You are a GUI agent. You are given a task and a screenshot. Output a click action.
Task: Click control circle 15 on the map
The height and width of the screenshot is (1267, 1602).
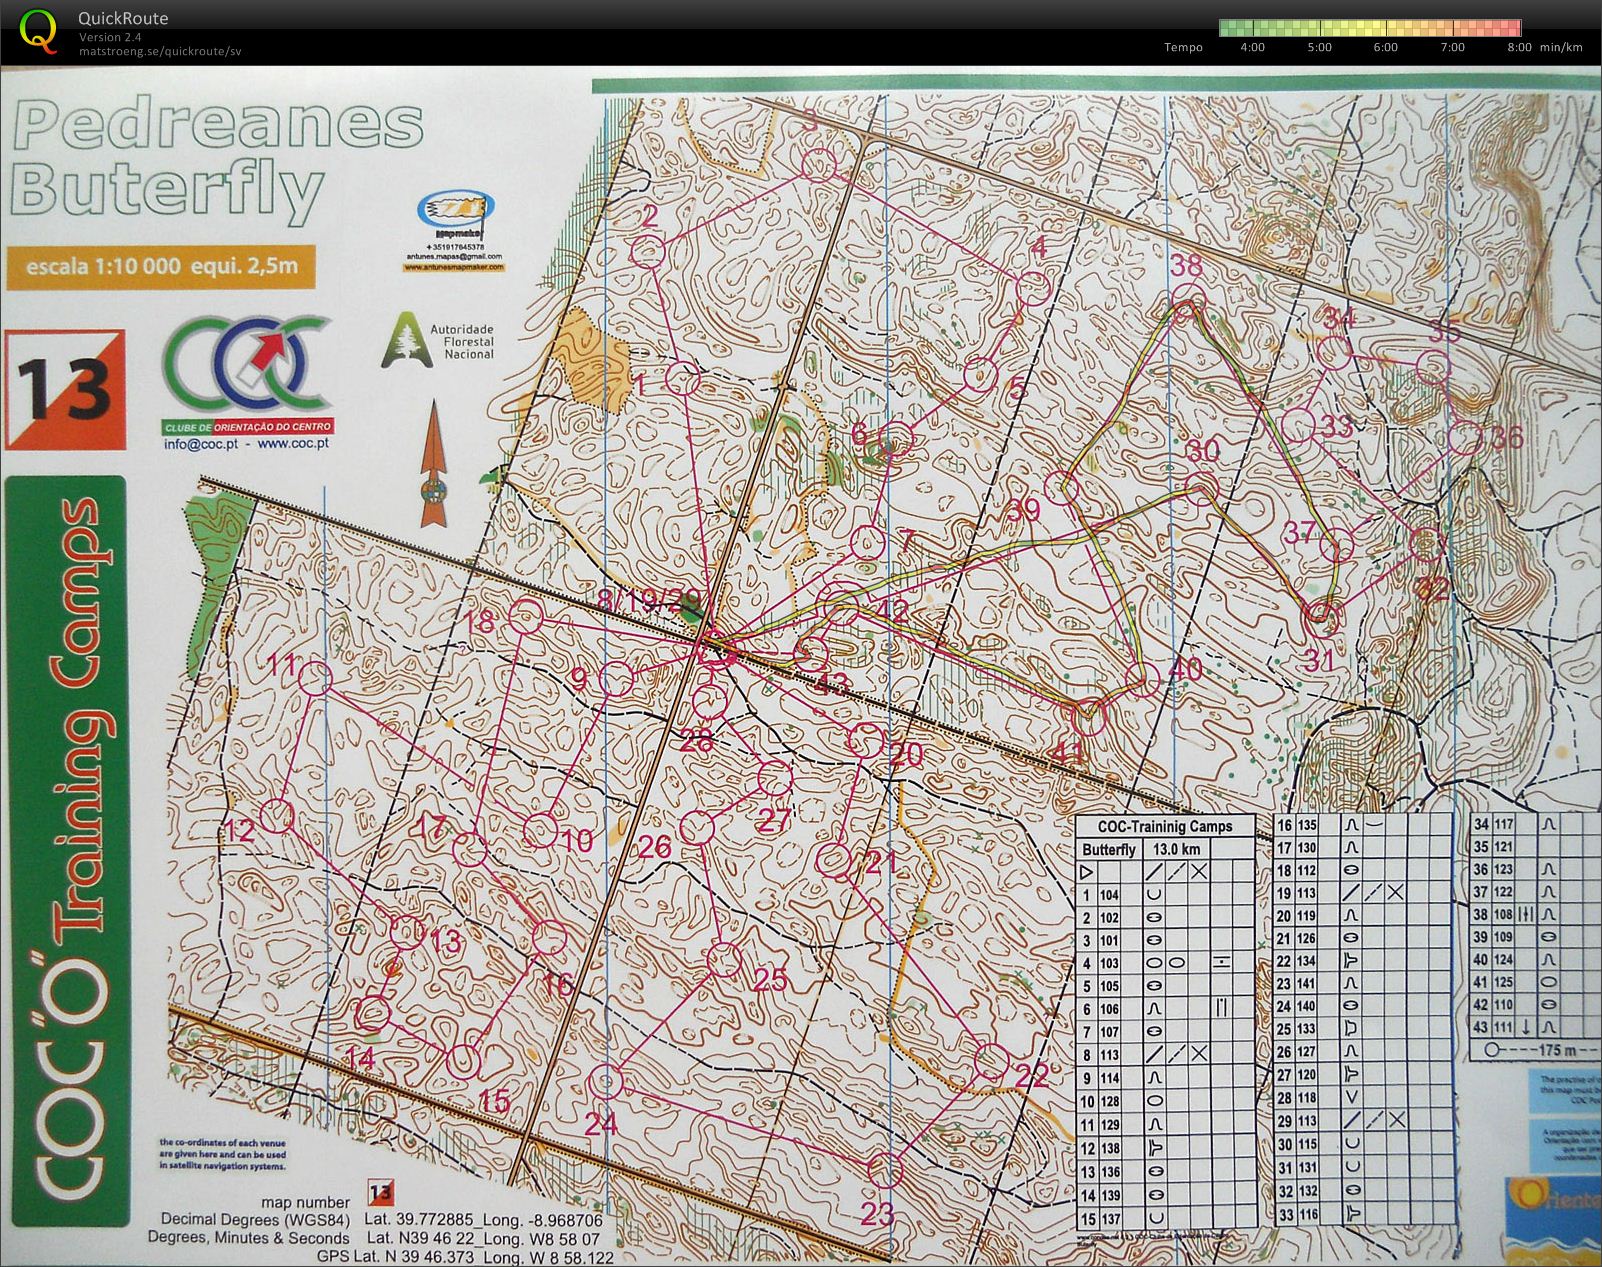pos(463,1060)
